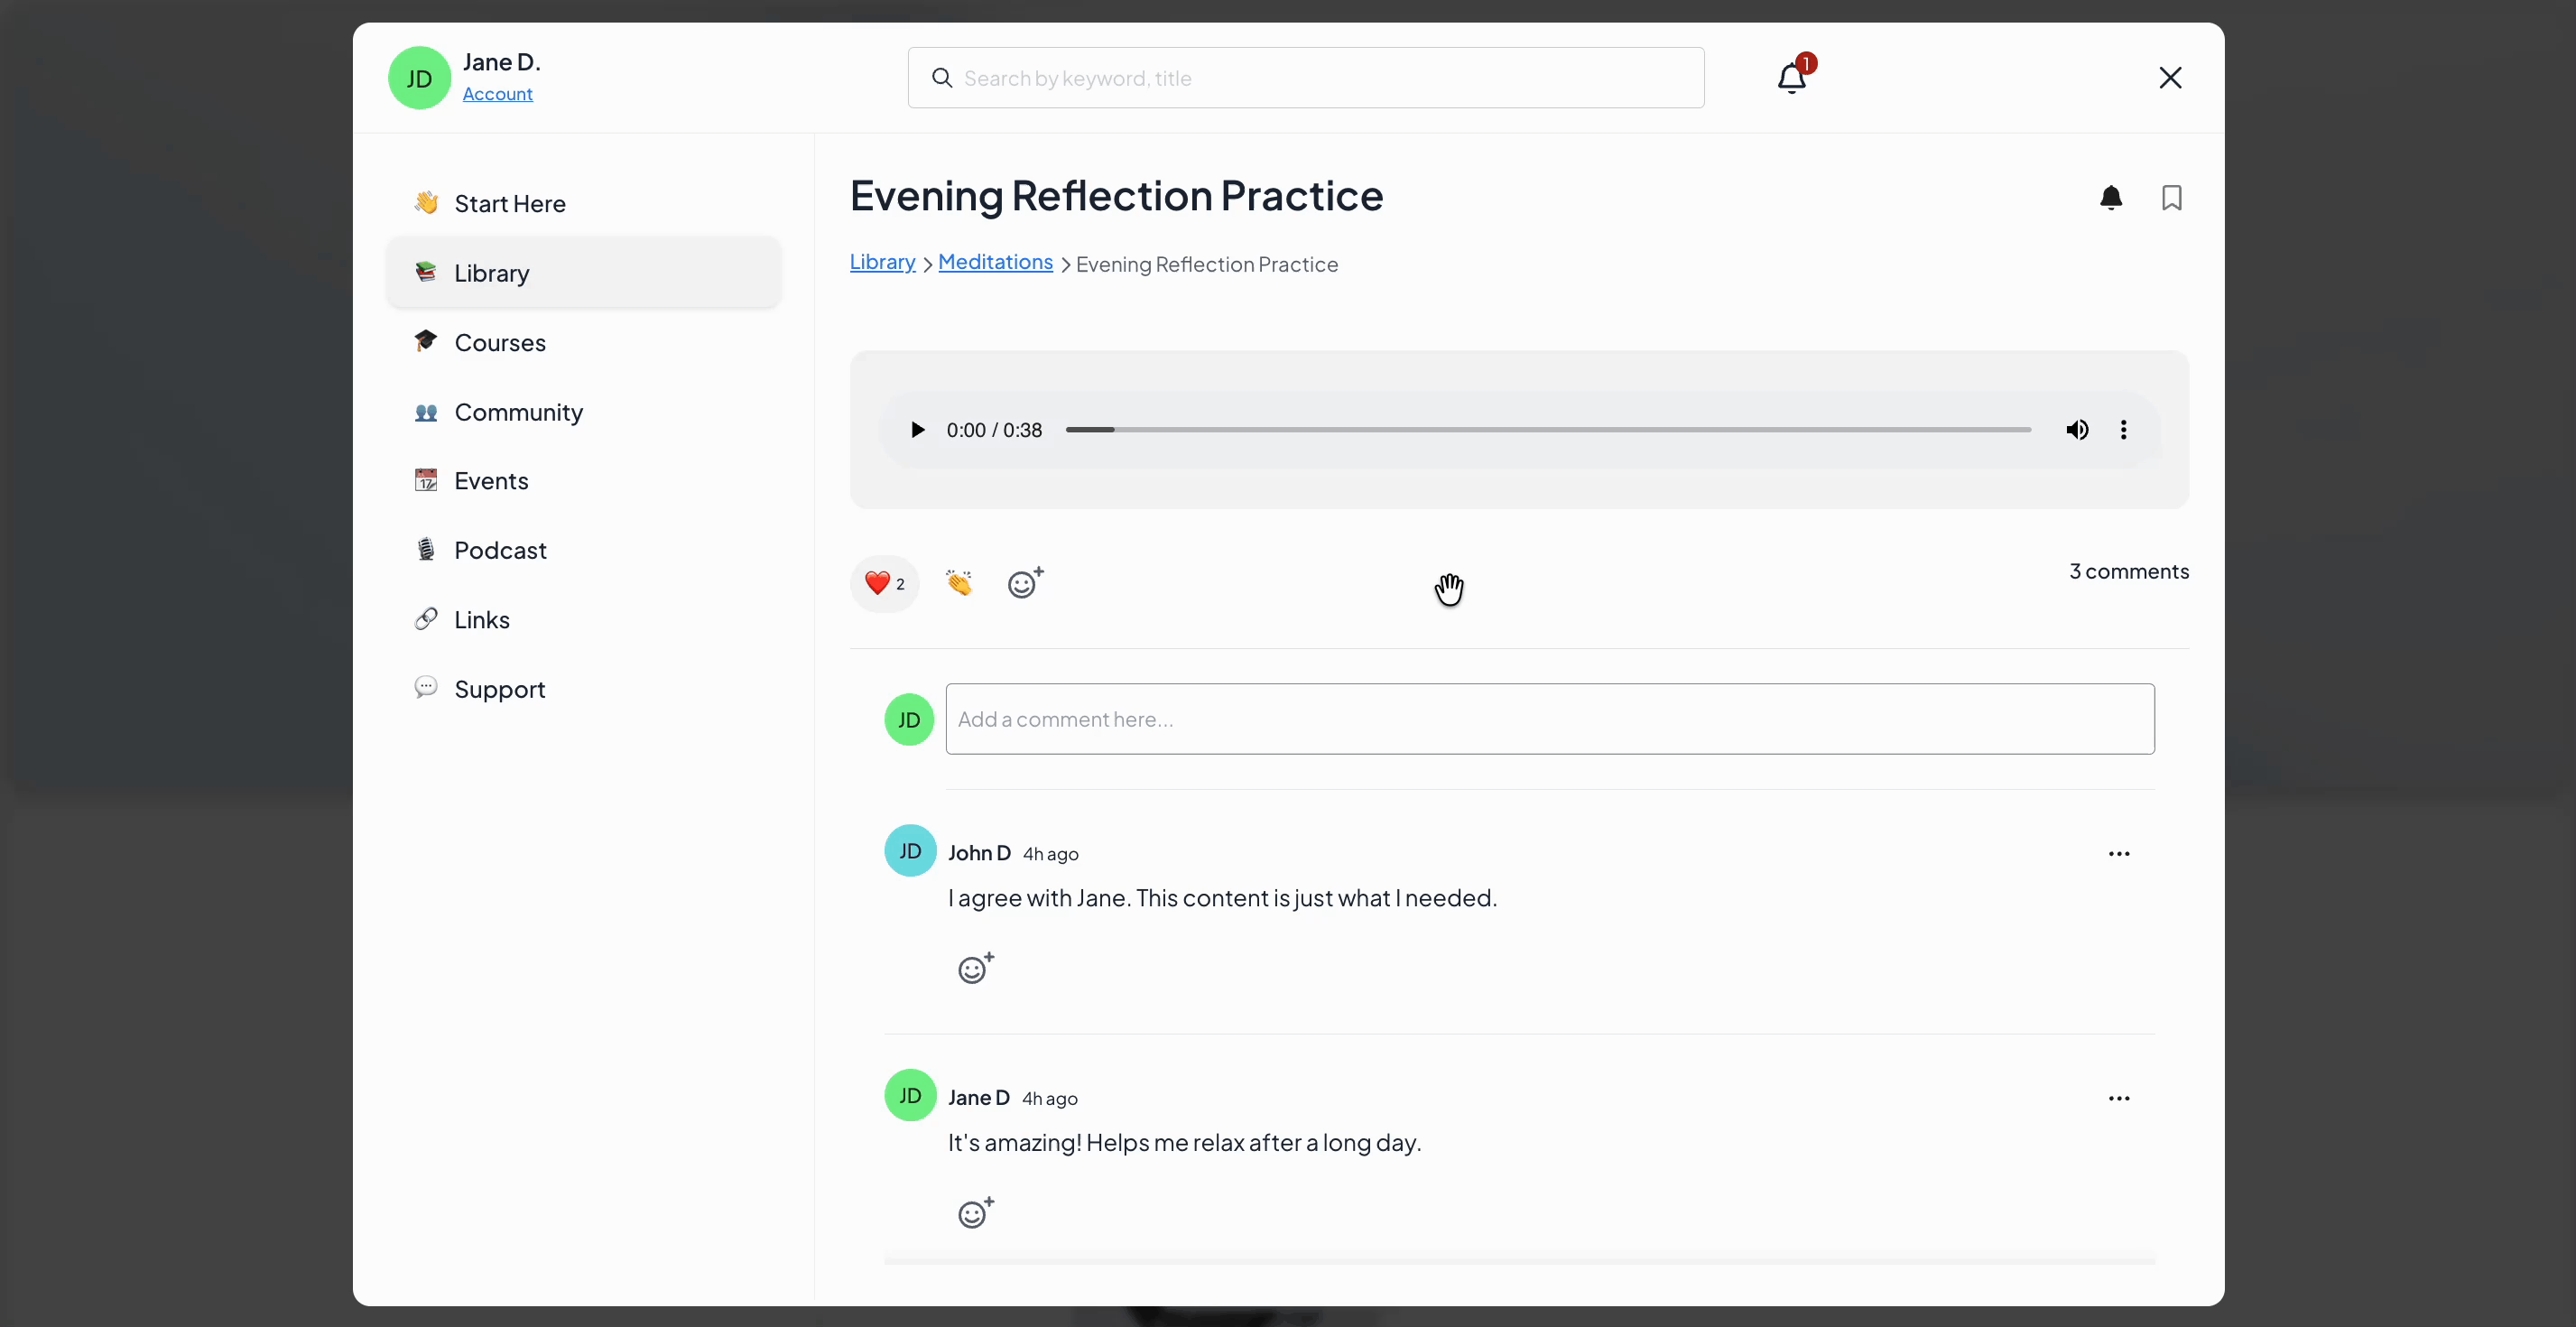Toggle the post notification bell icon

tap(2110, 198)
